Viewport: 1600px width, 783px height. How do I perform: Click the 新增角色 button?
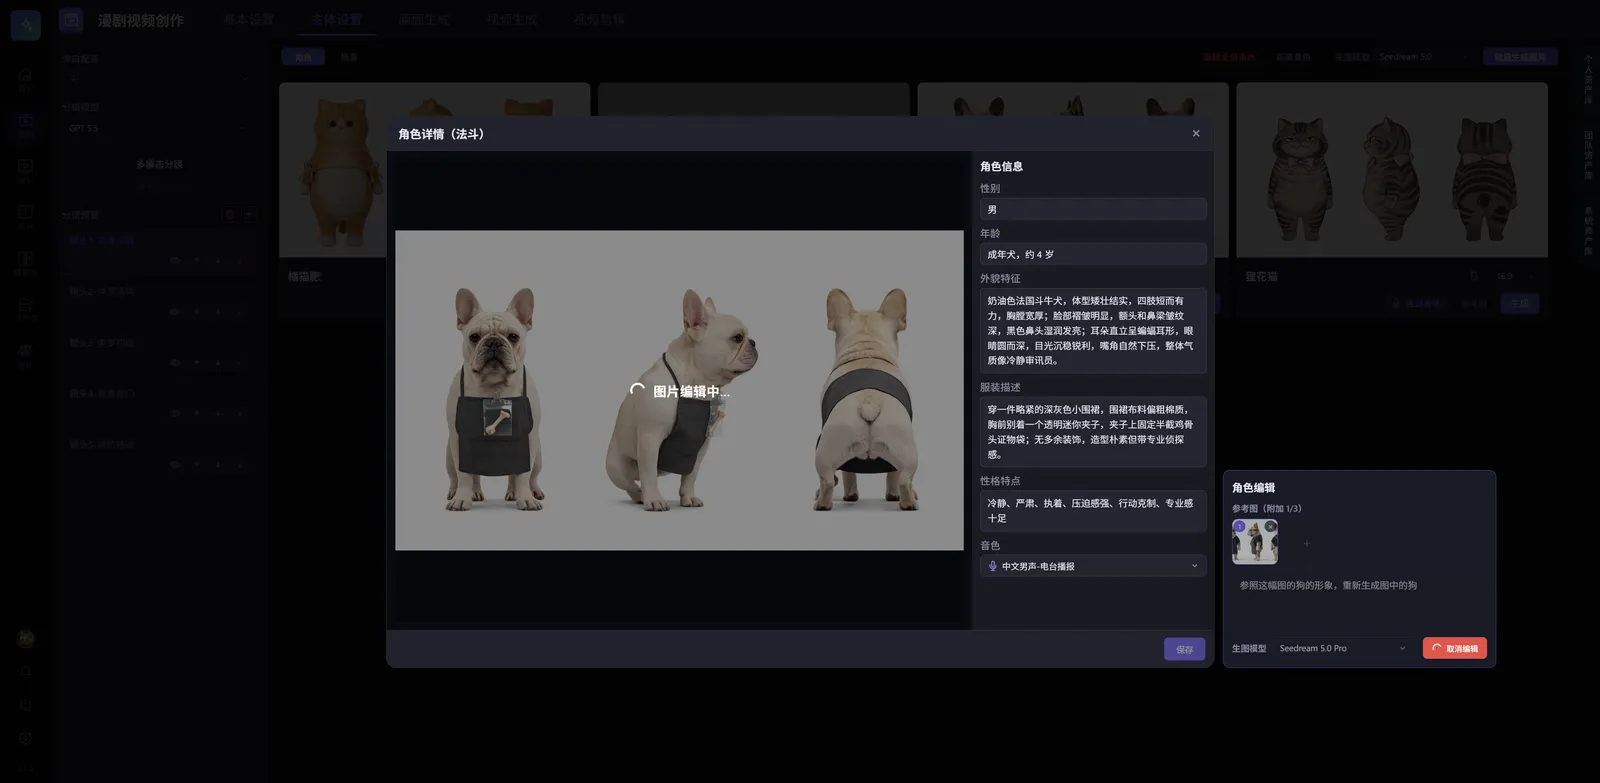[1293, 57]
